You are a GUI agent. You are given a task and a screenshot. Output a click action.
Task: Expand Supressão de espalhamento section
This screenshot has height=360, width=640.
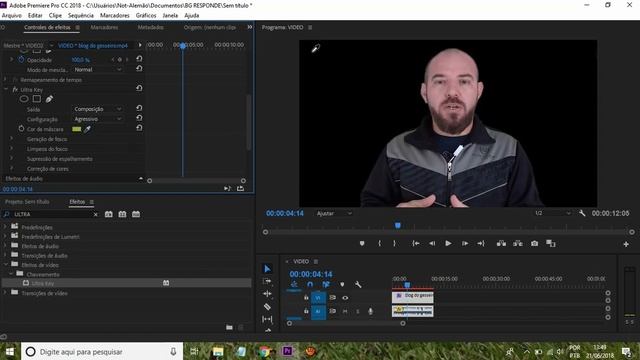(x=11, y=158)
